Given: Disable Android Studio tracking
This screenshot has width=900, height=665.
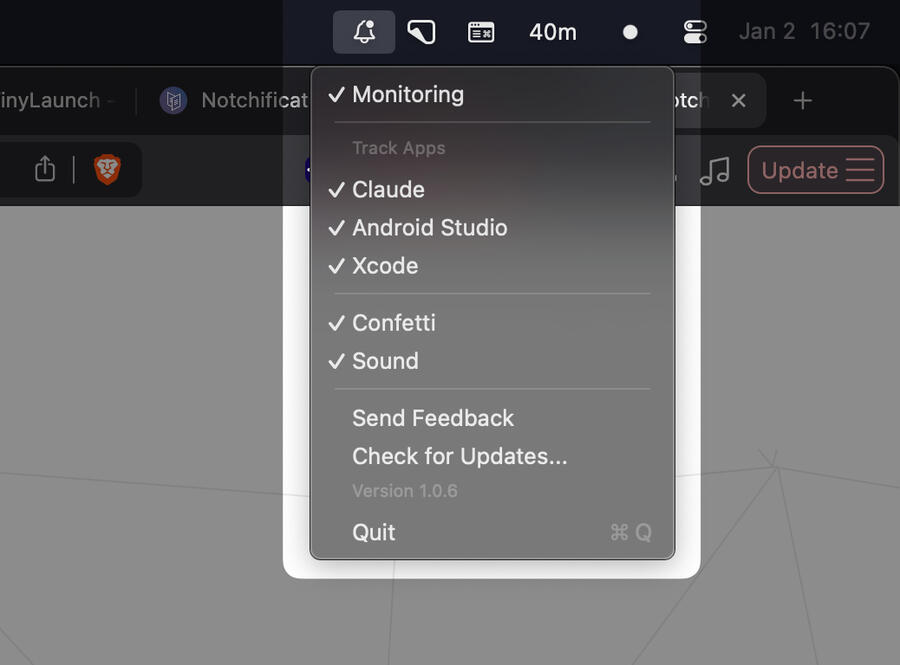Looking at the screenshot, I should coord(429,228).
